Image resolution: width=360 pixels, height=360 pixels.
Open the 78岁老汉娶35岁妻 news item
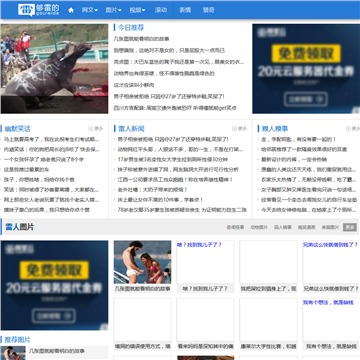(x=182, y=210)
